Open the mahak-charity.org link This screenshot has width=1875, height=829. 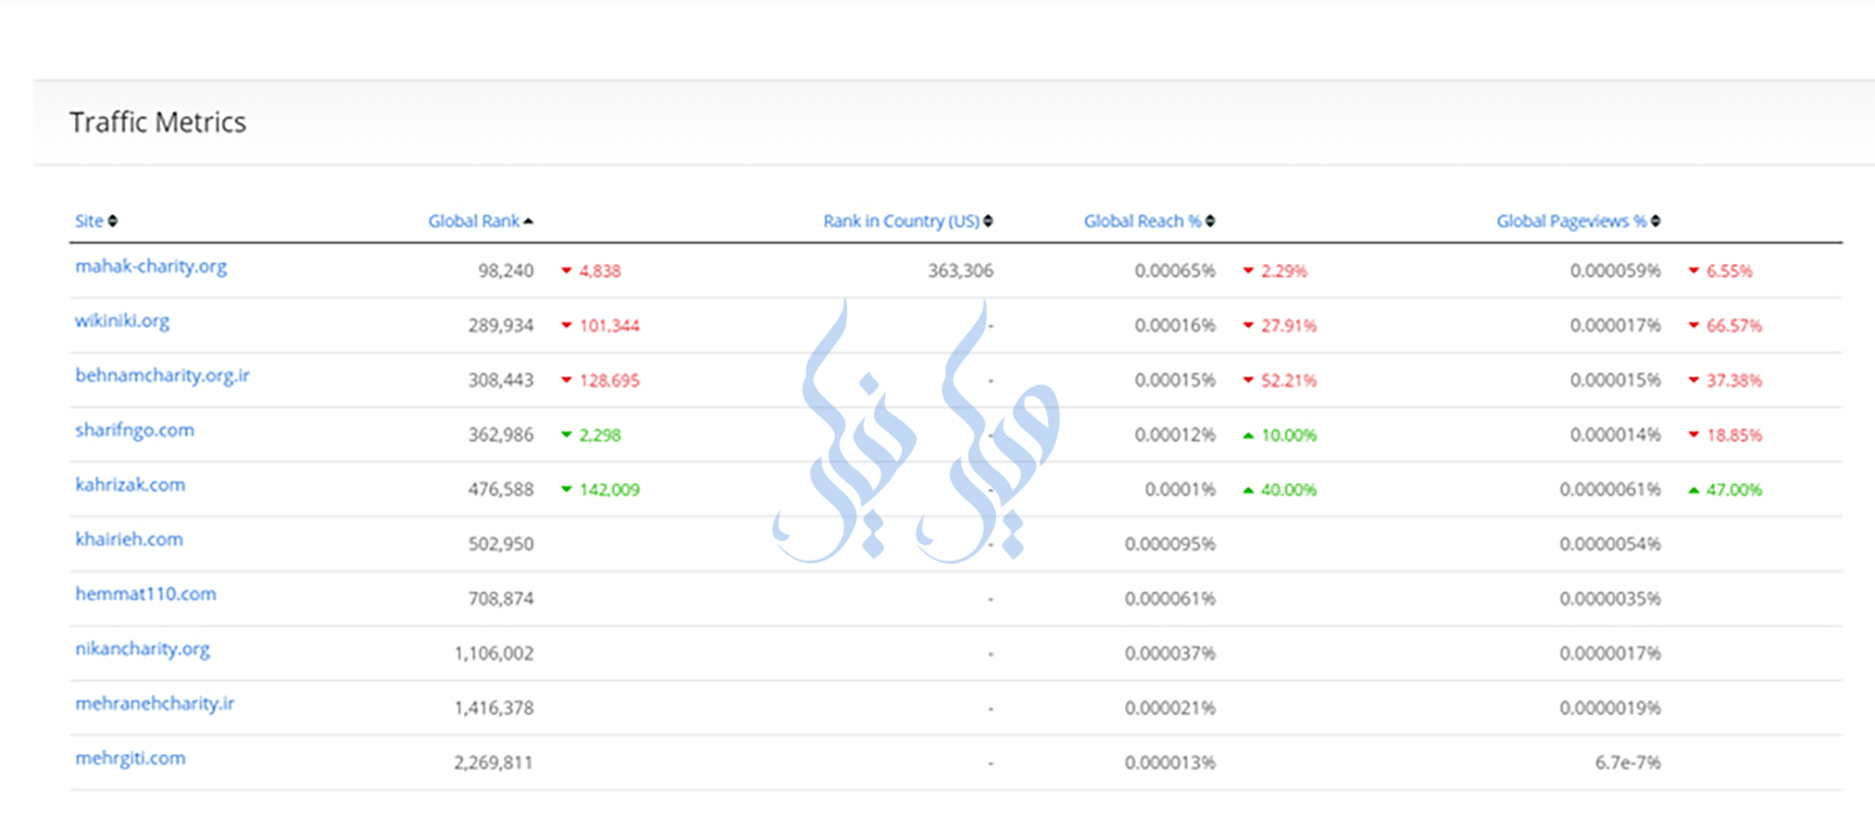point(151,267)
